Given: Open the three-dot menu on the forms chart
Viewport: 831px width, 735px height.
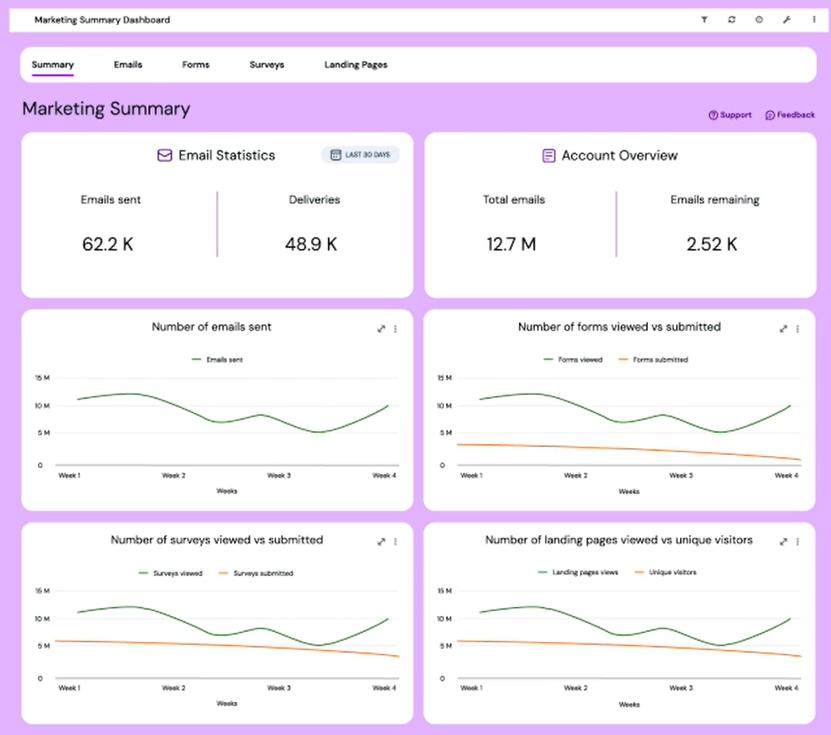Looking at the screenshot, I should click(798, 328).
